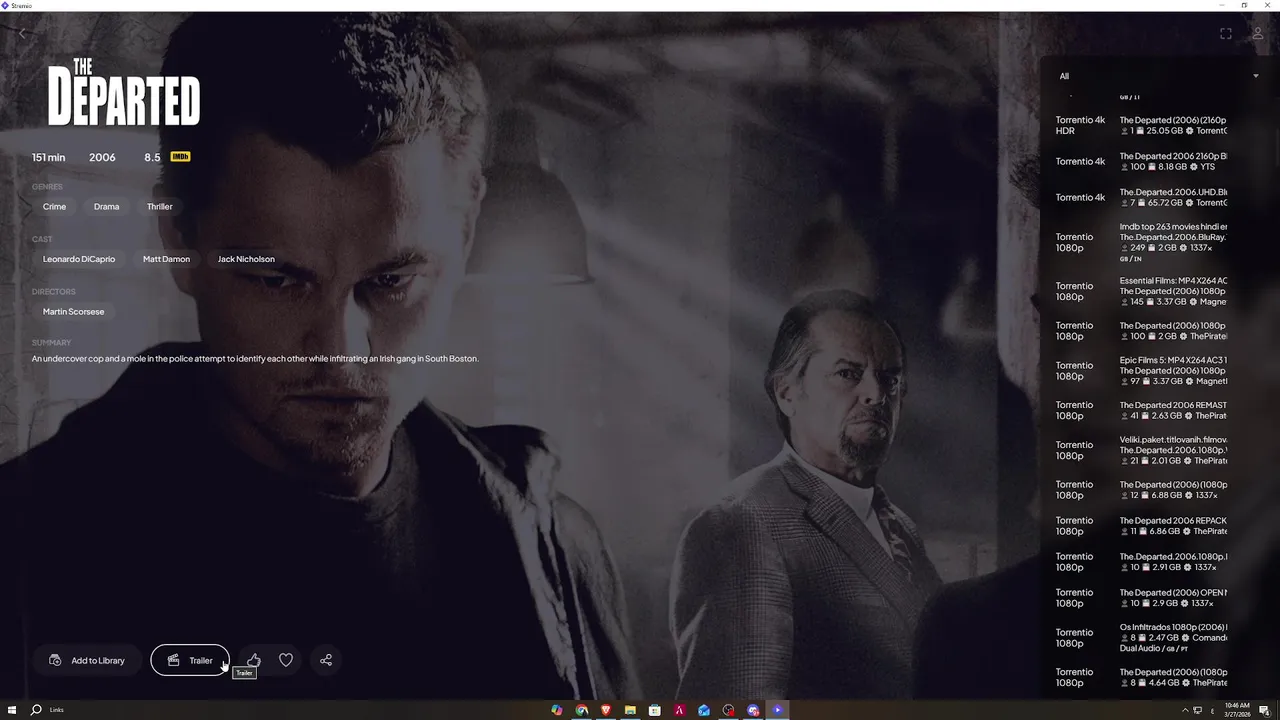Open the IMDb rating badge
1280x720 pixels.
pyautogui.click(x=180, y=157)
